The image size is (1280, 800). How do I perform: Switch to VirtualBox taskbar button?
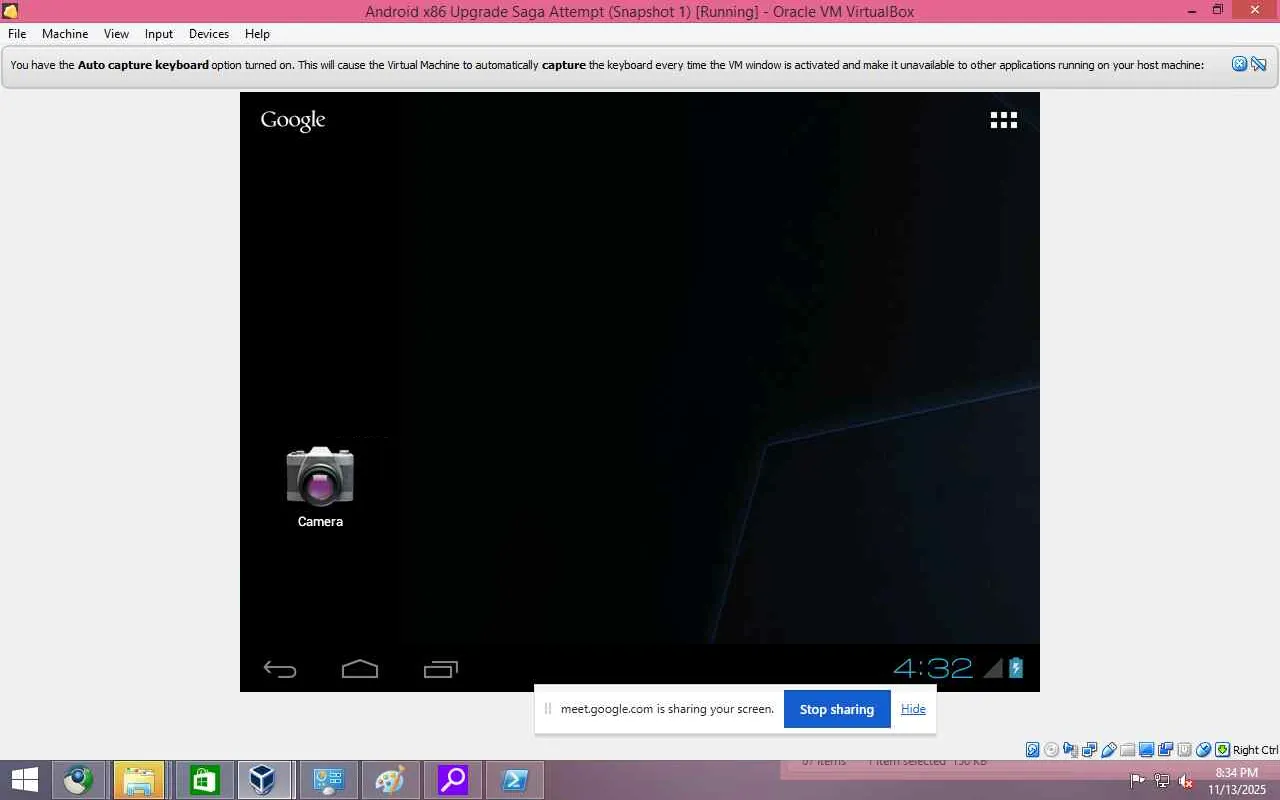[264, 780]
